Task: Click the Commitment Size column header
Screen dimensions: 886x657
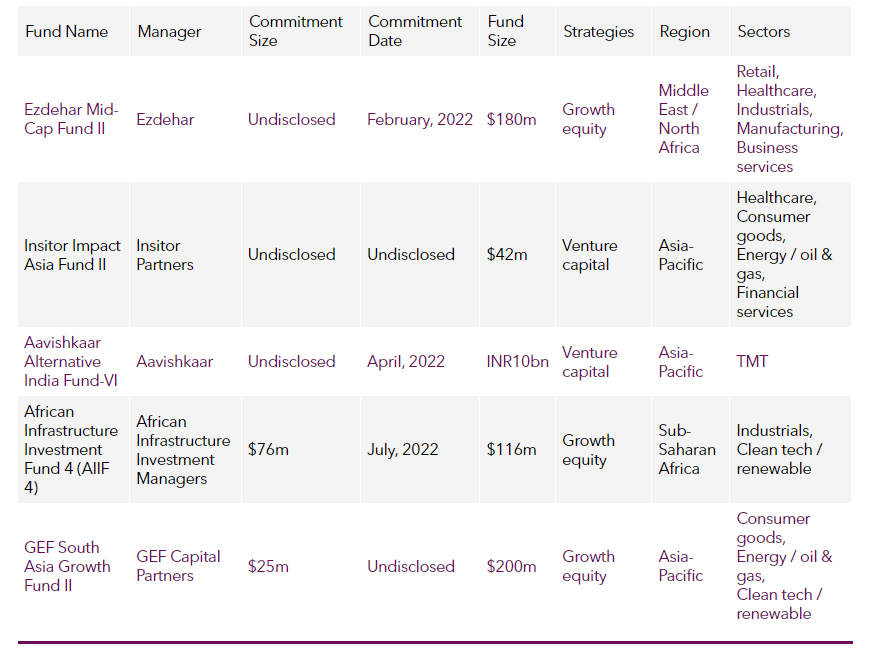Action: click(296, 31)
